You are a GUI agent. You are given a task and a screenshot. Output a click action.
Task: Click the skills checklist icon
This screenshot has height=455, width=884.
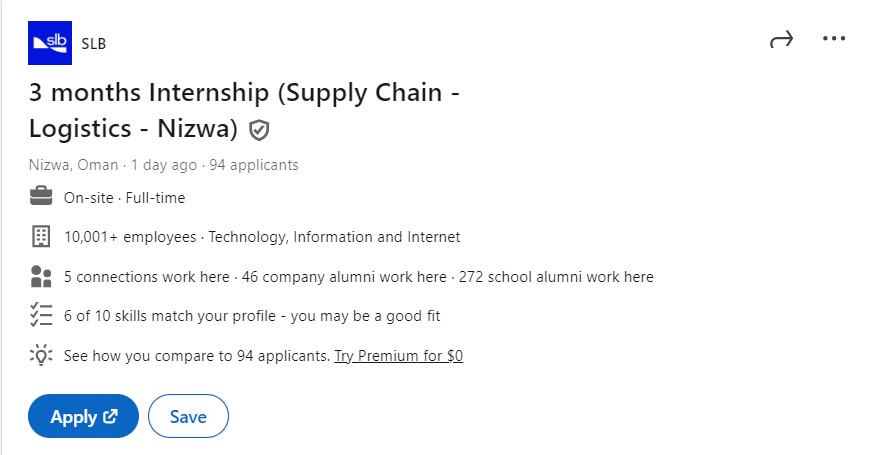coord(41,315)
